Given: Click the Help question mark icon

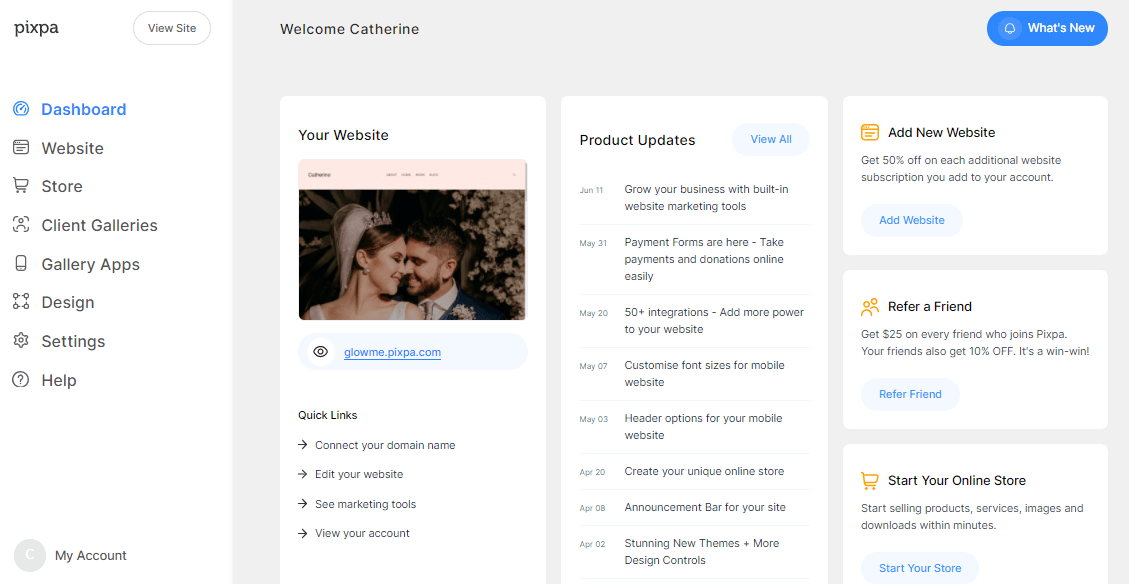Looking at the screenshot, I should (21, 379).
